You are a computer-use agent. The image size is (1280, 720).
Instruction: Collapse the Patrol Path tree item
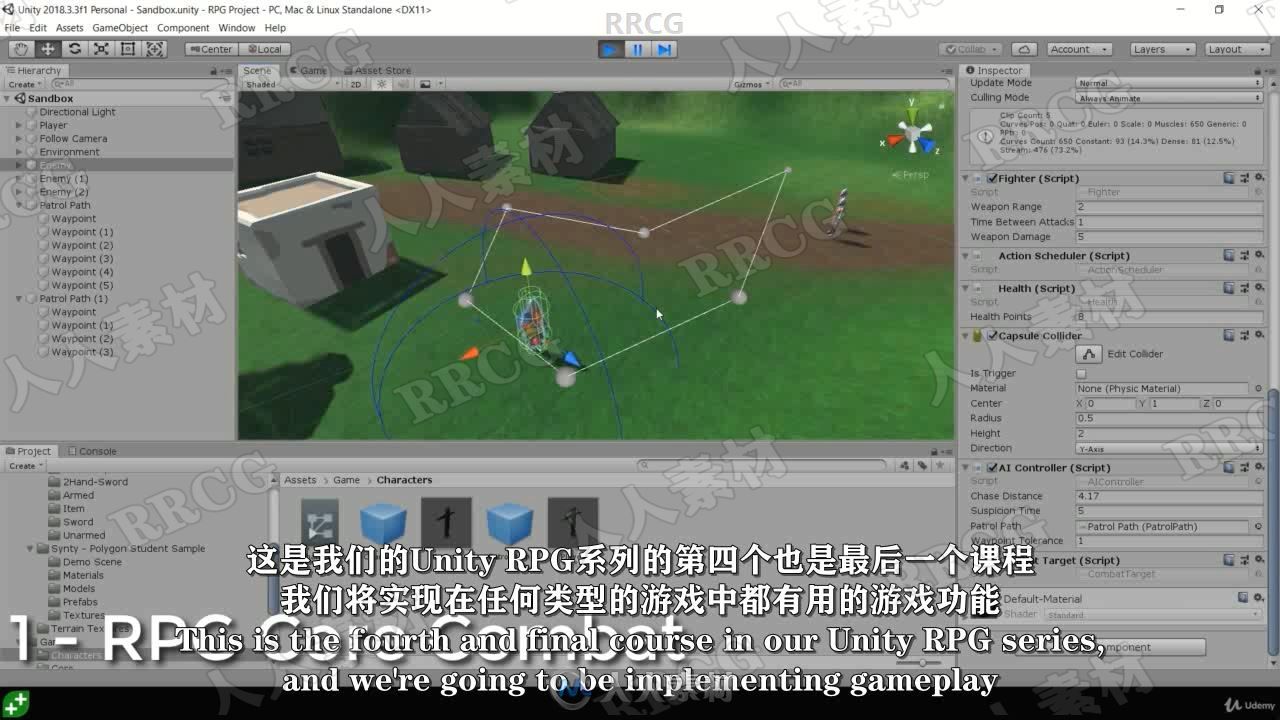pyautogui.click(x=19, y=206)
